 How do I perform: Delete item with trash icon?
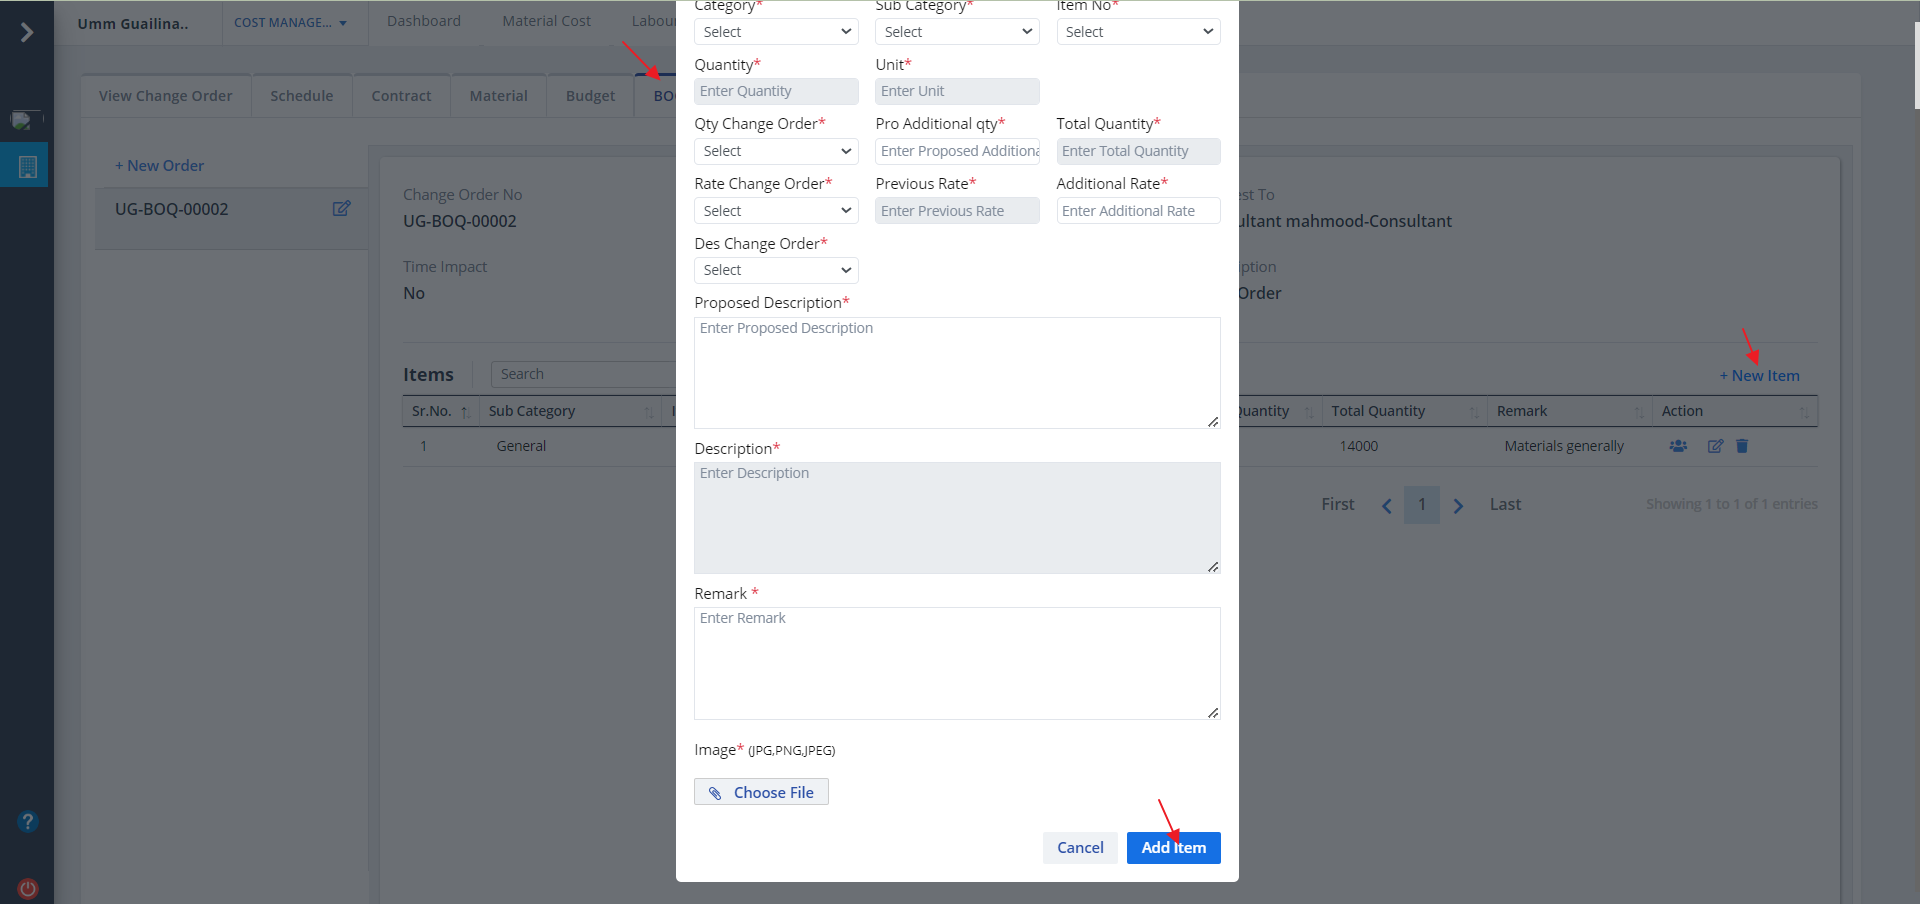pyautogui.click(x=1742, y=446)
